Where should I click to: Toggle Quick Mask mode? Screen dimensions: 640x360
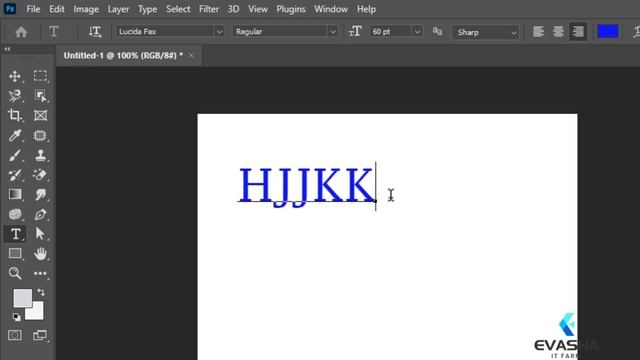pos(15,335)
